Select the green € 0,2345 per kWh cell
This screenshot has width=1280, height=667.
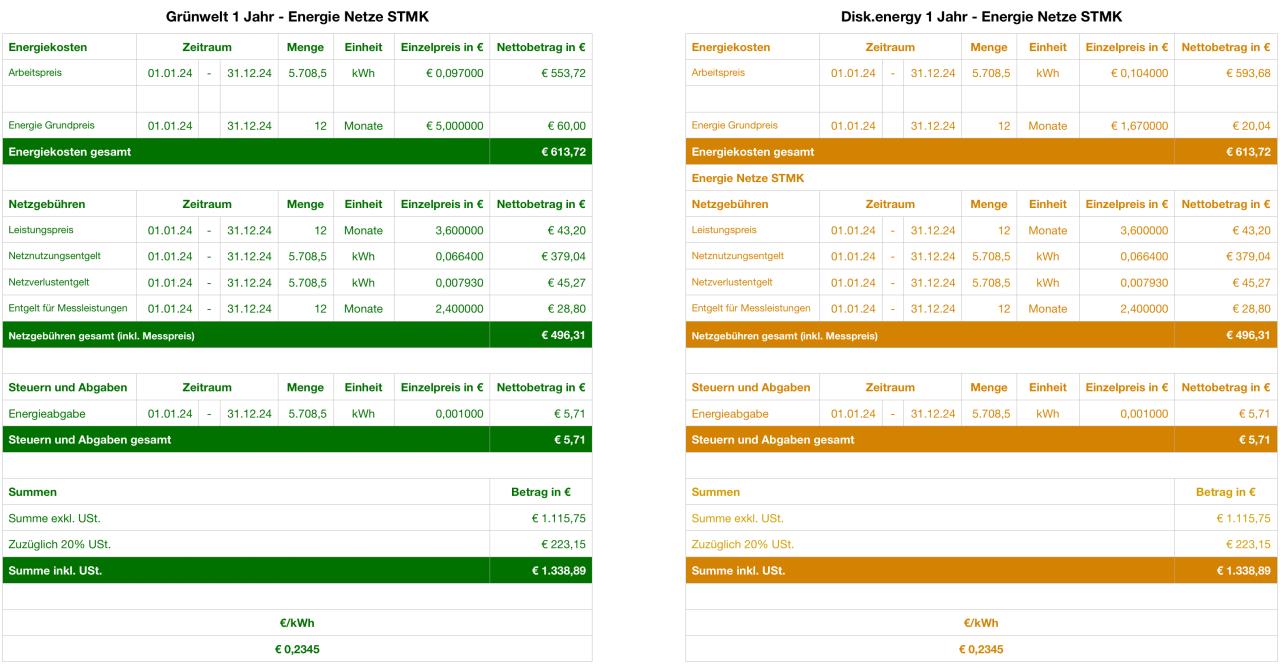pos(297,649)
